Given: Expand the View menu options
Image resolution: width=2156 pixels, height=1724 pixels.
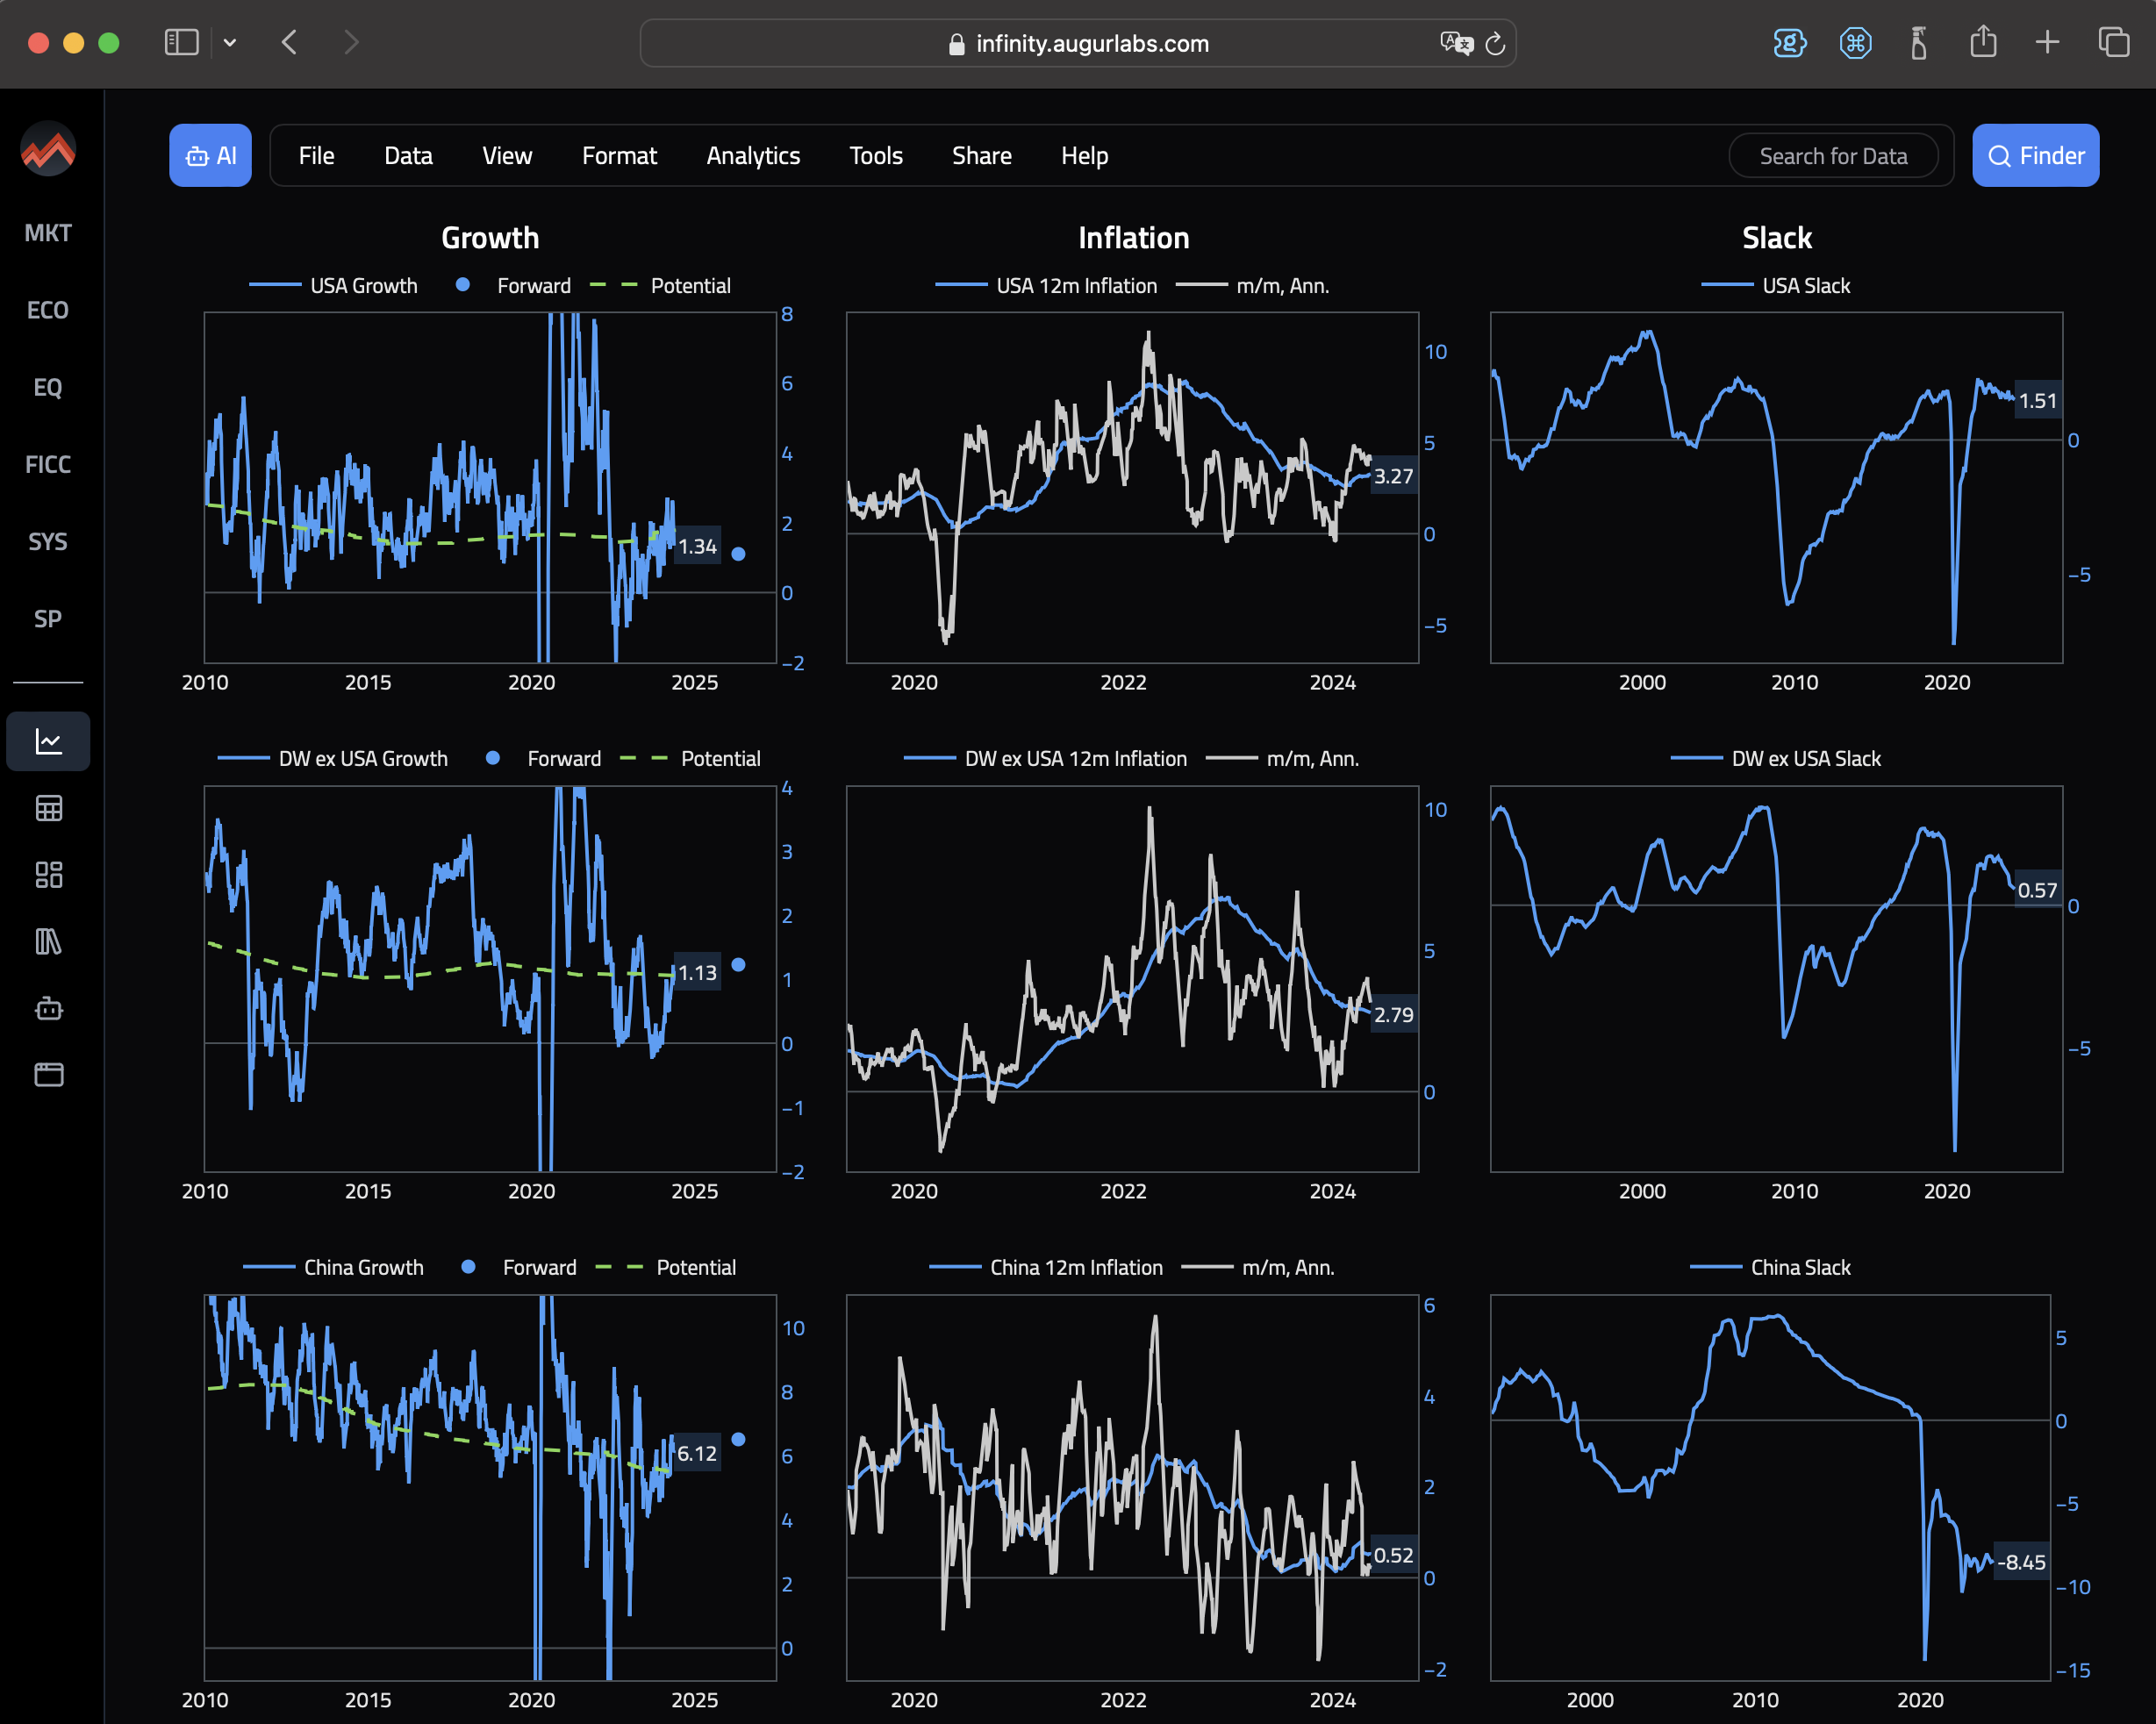Looking at the screenshot, I should tap(507, 154).
